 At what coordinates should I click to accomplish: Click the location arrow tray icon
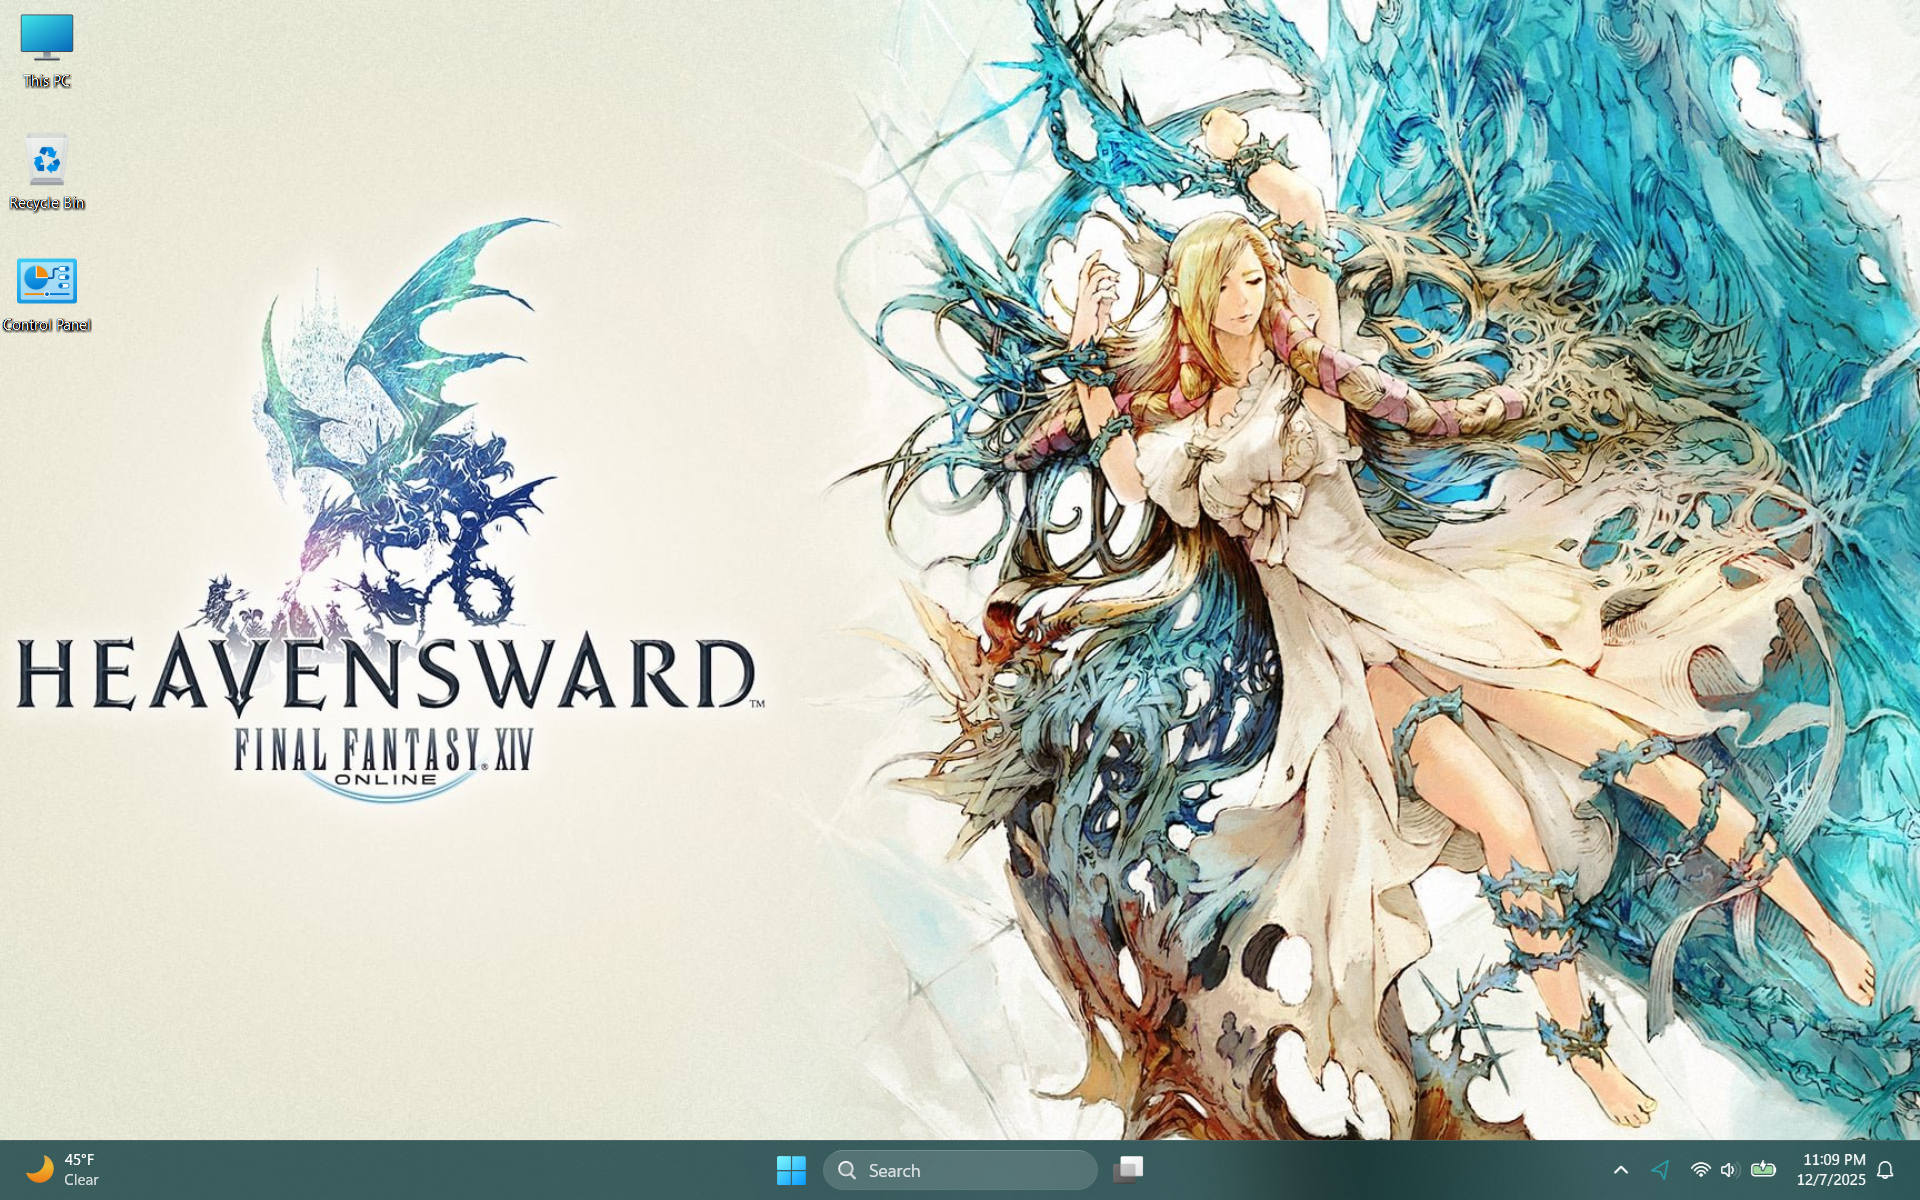pyautogui.click(x=1661, y=1169)
